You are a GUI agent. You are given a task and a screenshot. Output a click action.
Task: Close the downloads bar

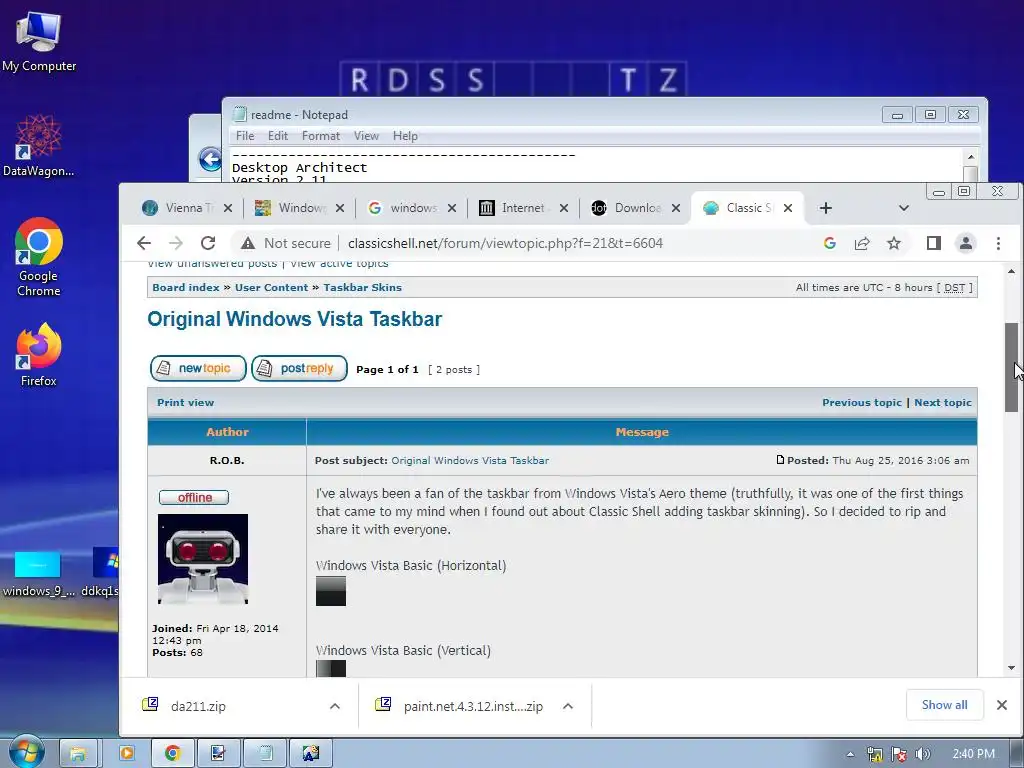coord(1001,705)
